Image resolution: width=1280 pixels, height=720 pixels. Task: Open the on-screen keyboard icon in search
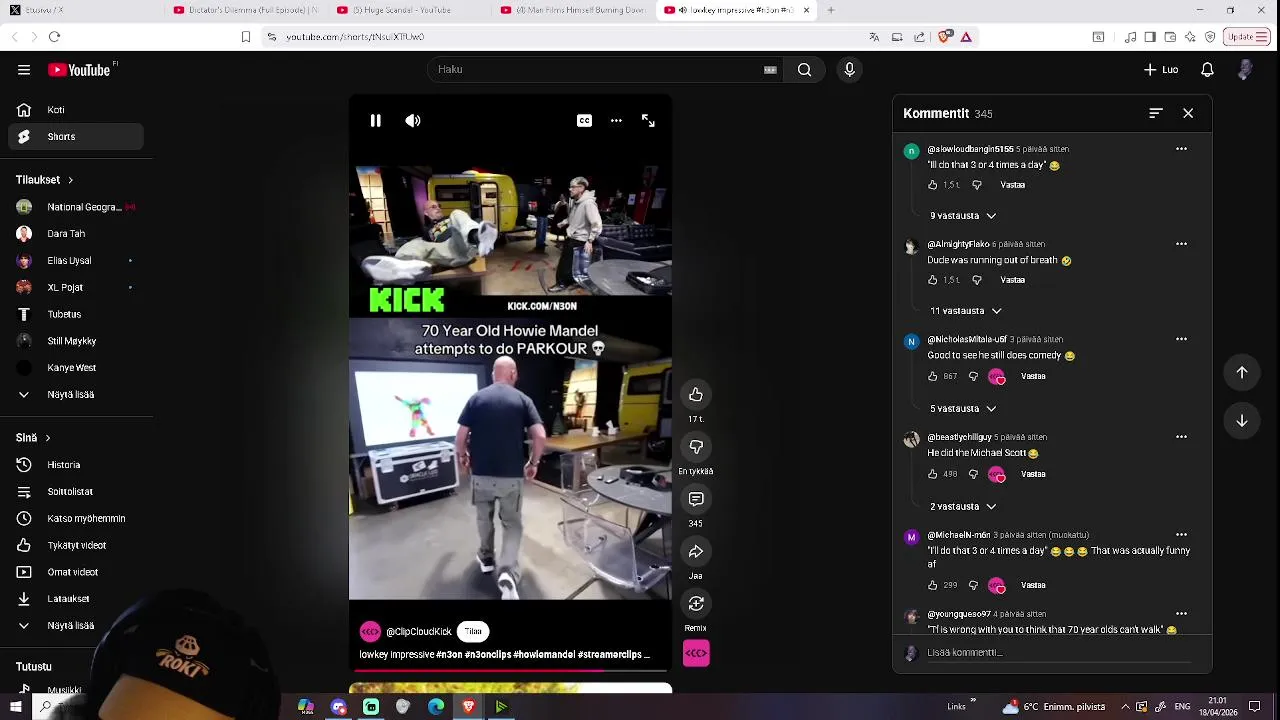[770, 70]
